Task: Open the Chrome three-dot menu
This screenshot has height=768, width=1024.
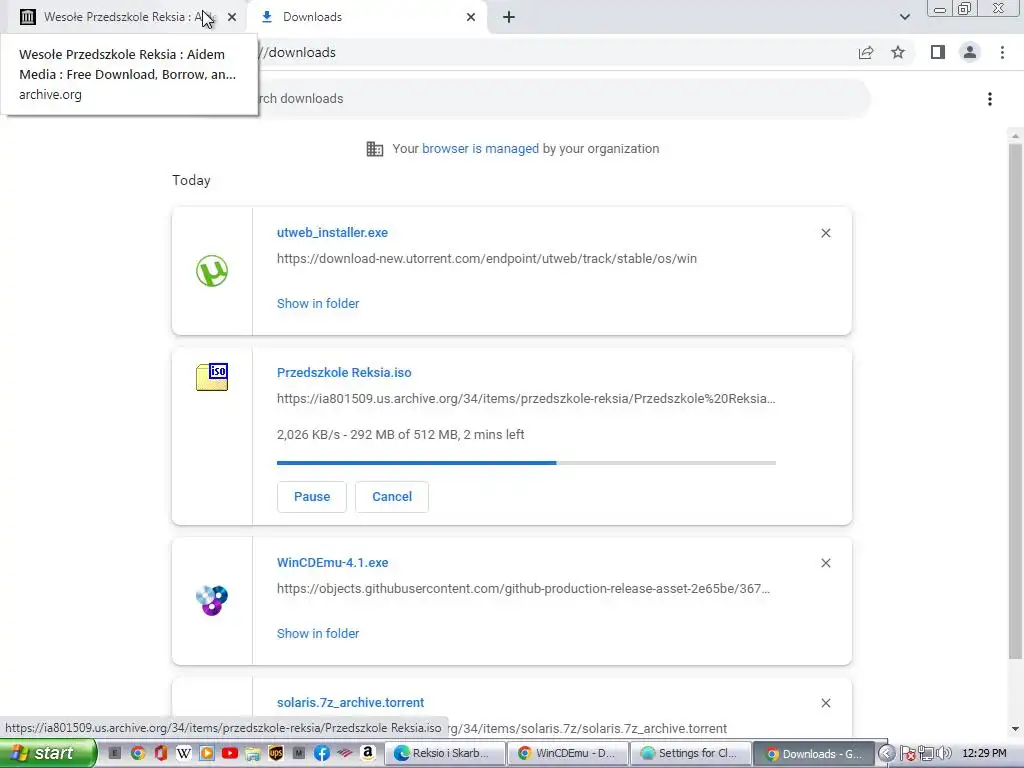Action: tap(1002, 52)
